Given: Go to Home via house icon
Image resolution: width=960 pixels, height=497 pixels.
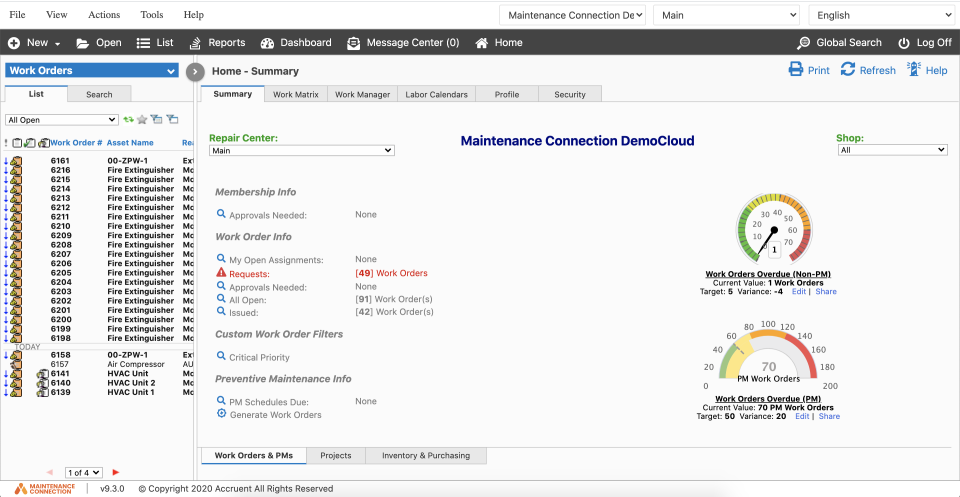Looking at the screenshot, I should point(482,43).
